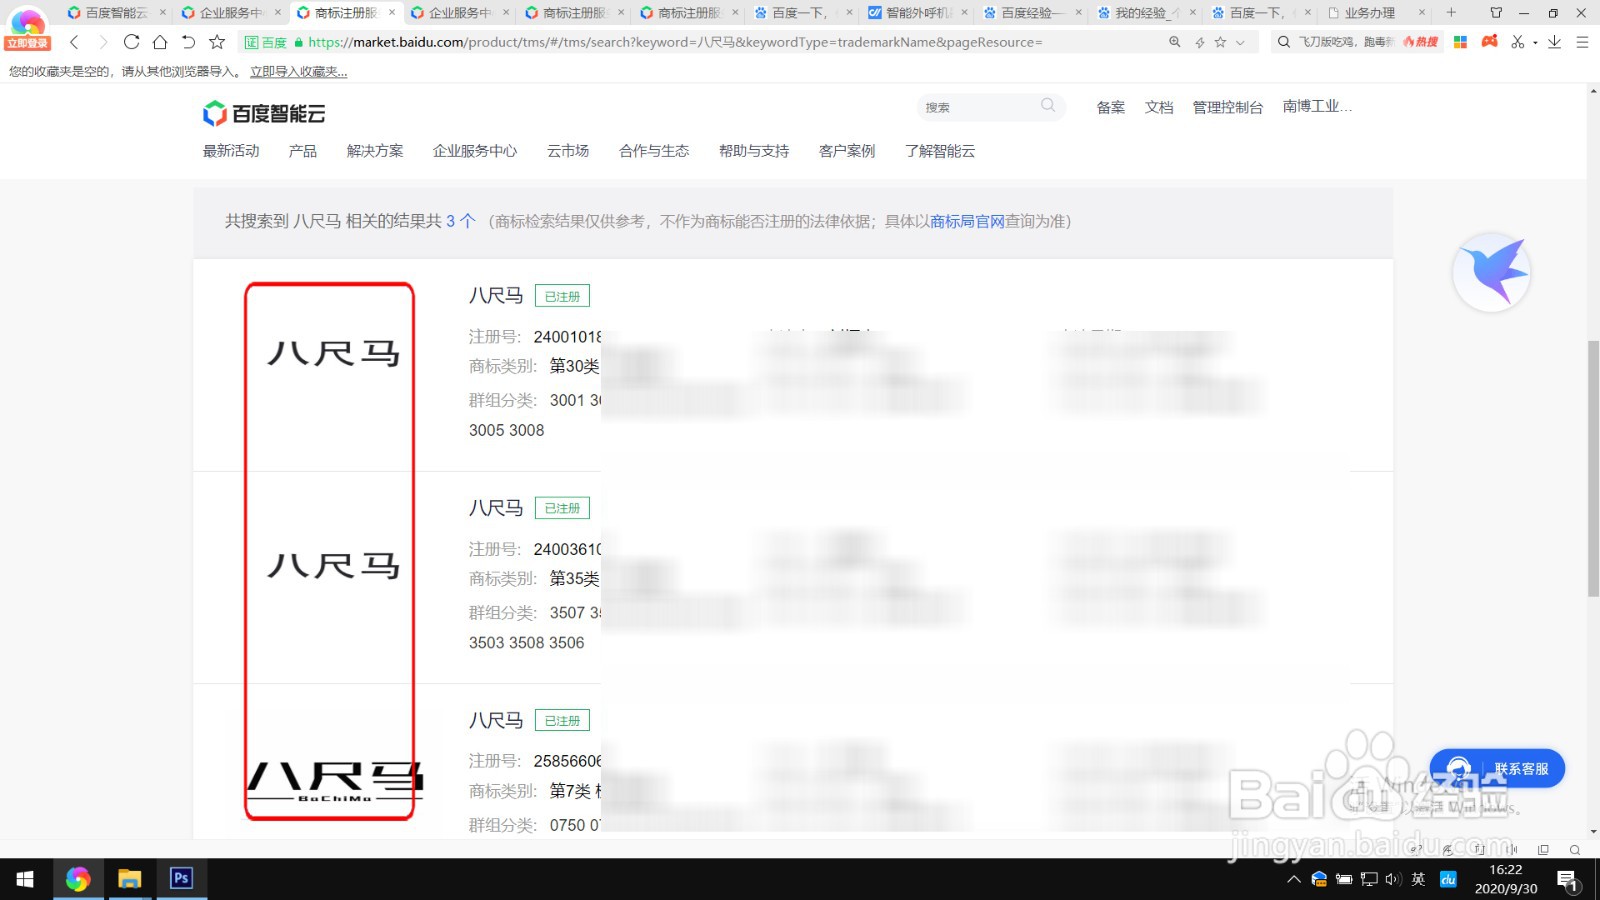Close the active 商标注册服 tab
1600x900 pixels.
point(392,13)
